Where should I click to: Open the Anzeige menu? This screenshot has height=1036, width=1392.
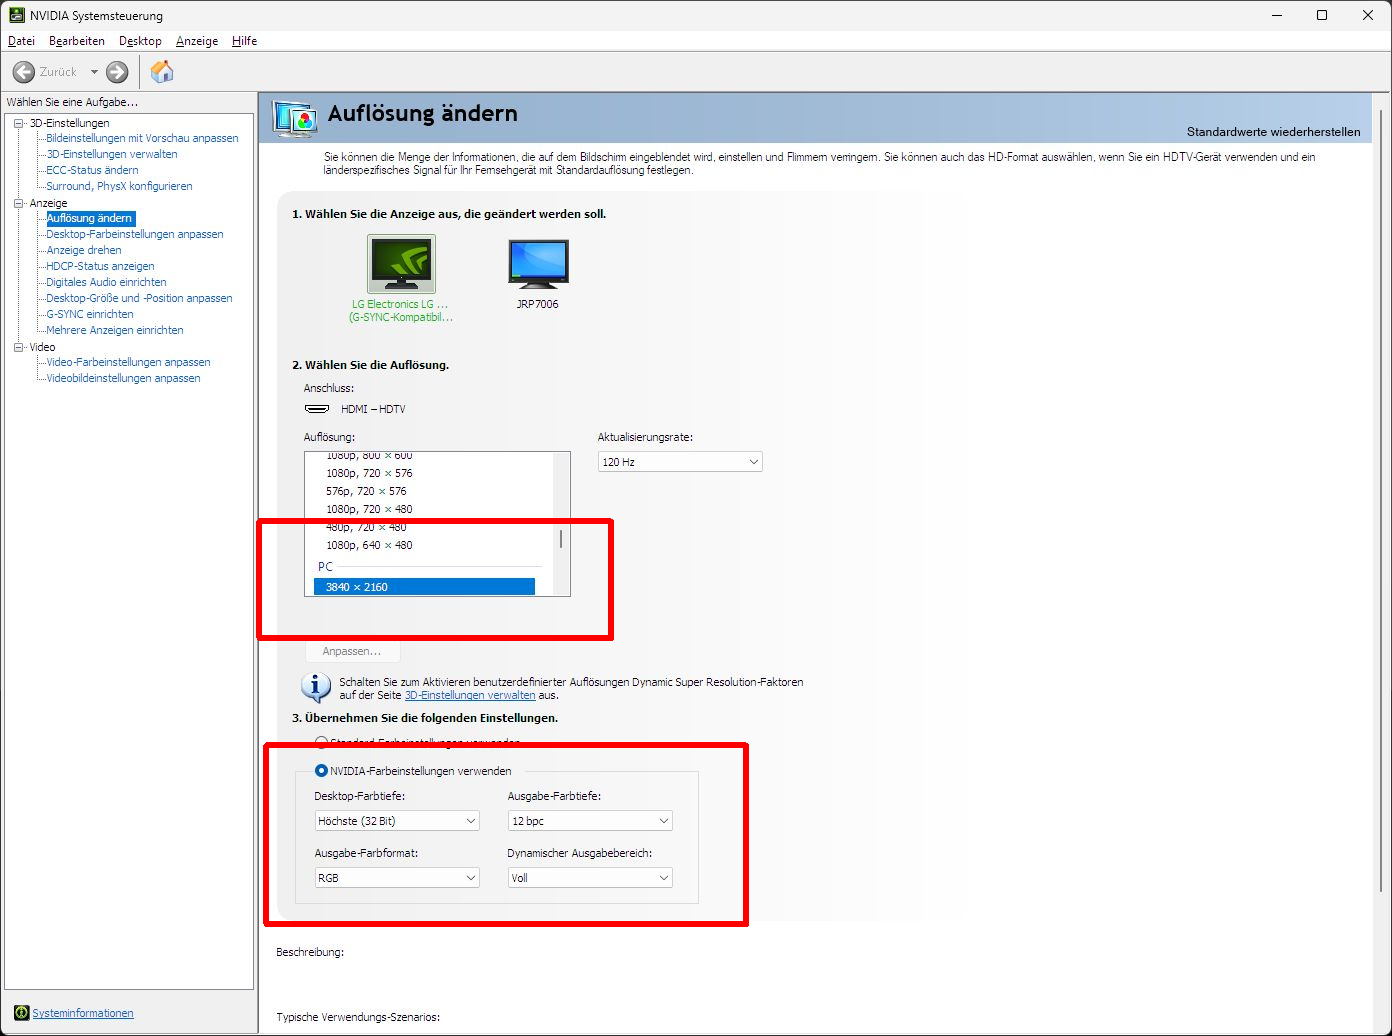click(x=197, y=41)
